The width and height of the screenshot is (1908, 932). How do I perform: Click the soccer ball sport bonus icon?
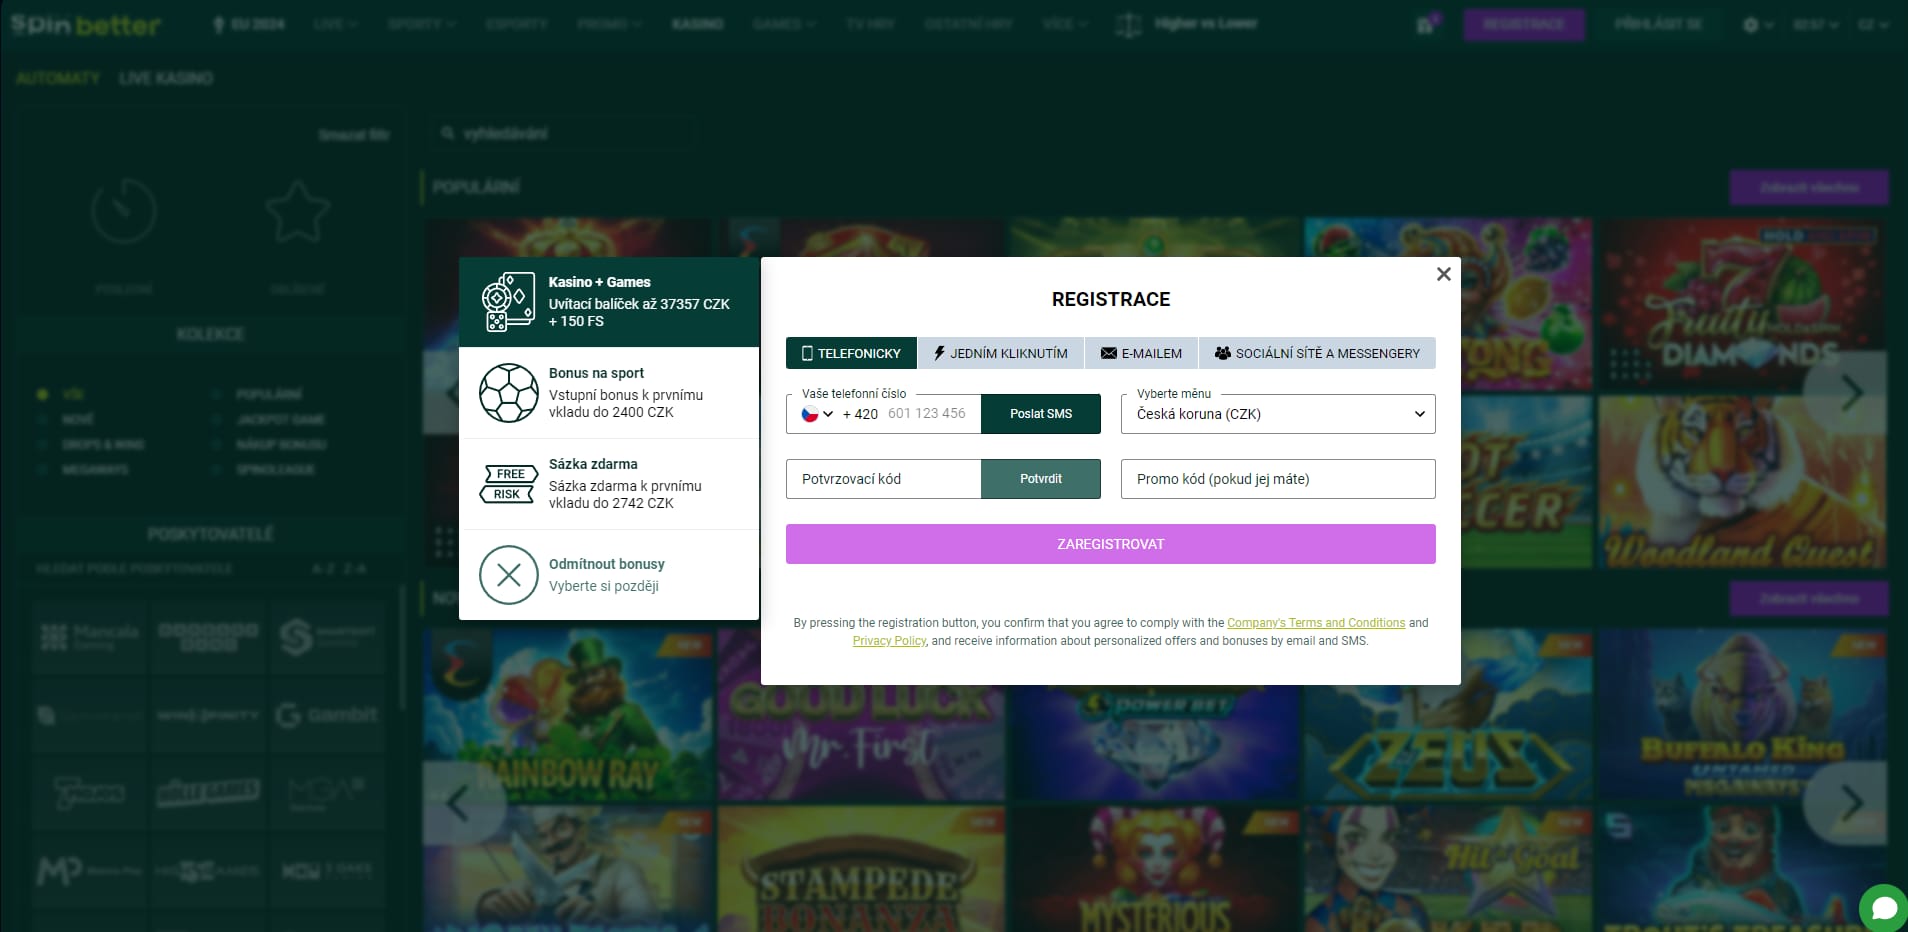[508, 393]
